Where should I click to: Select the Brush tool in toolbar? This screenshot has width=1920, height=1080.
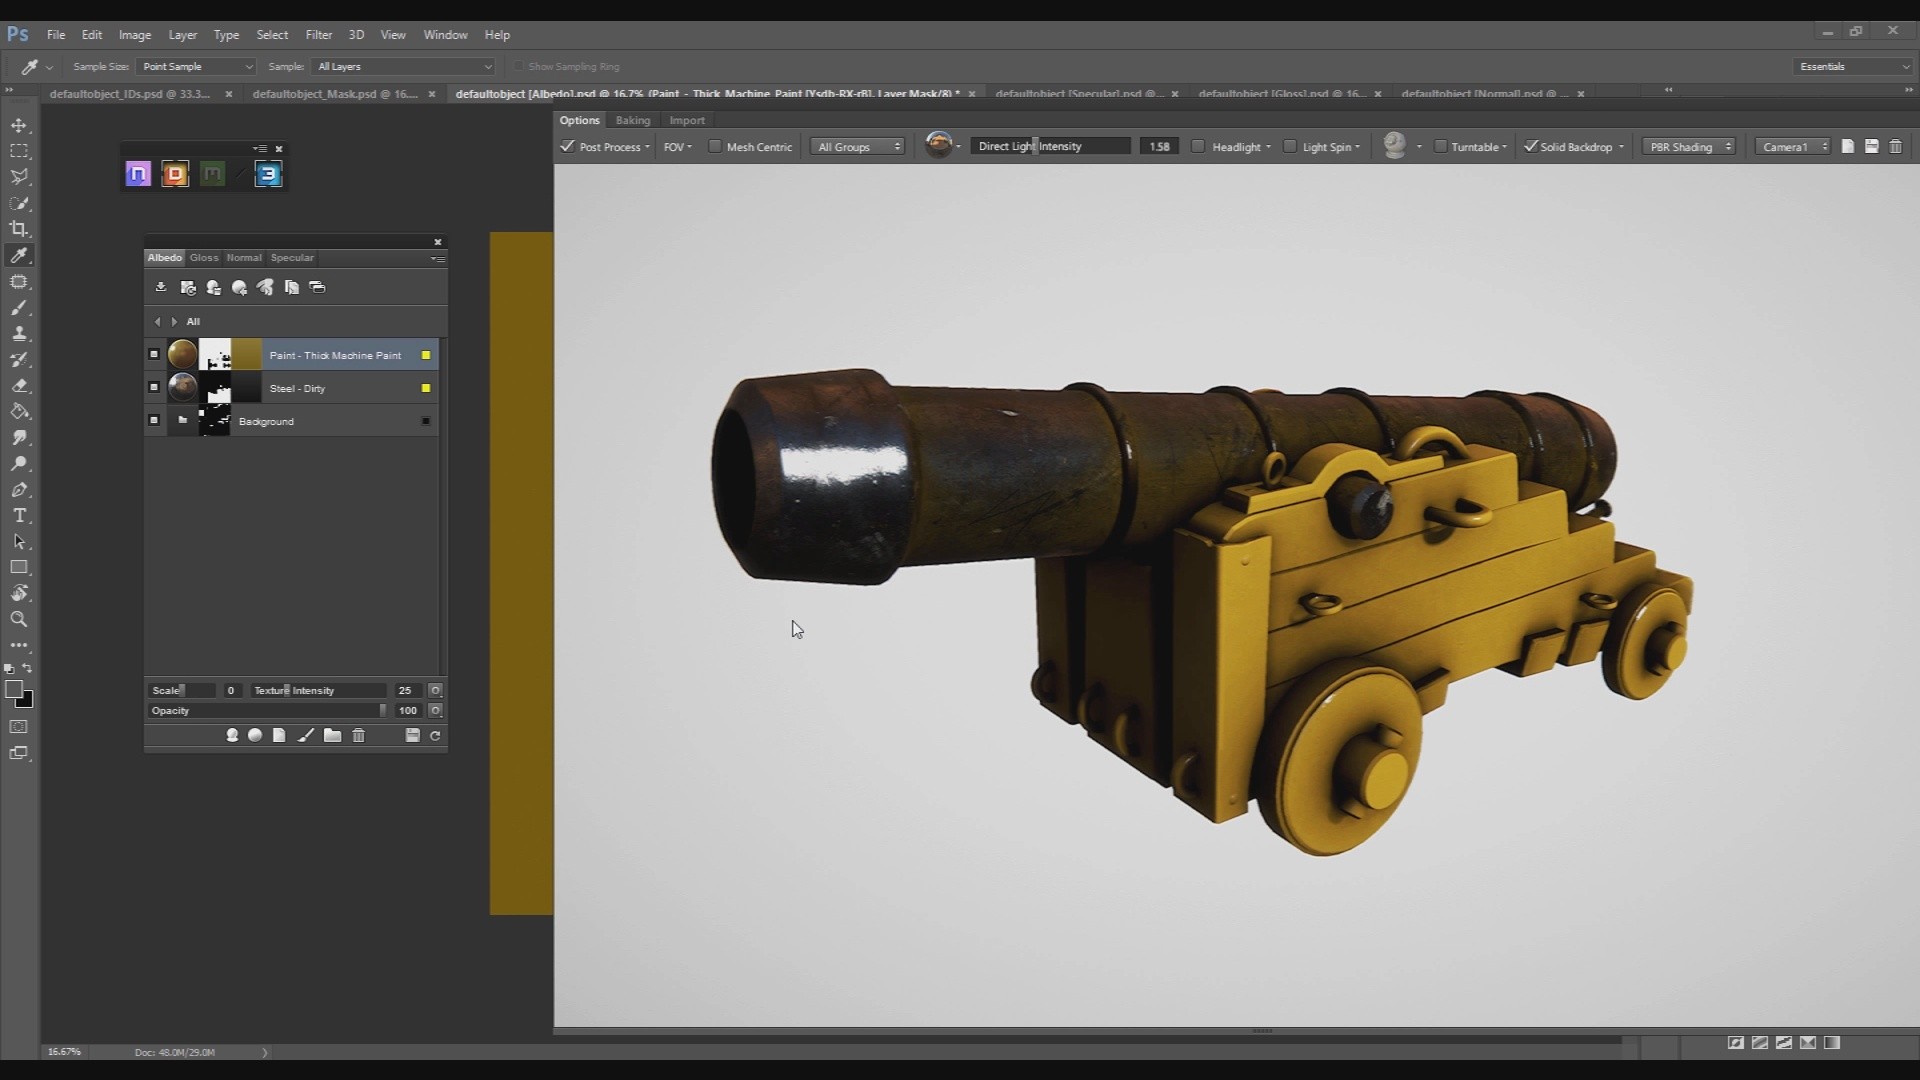pyautogui.click(x=19, y=308)
